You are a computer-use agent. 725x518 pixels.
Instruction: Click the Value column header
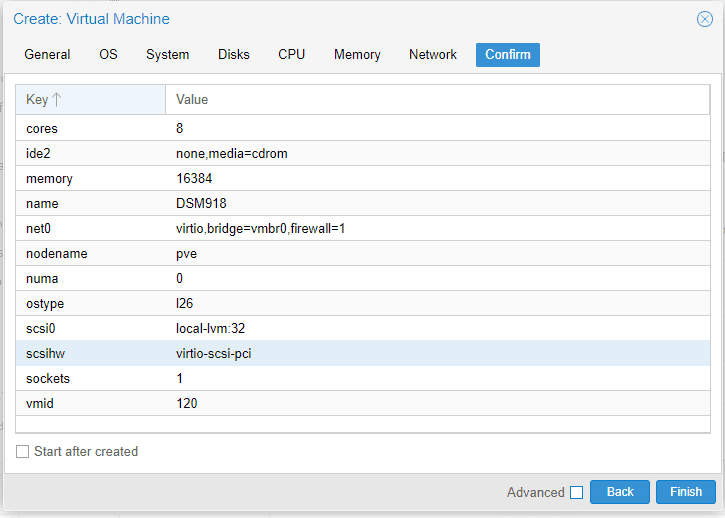(x=437, y=99)
